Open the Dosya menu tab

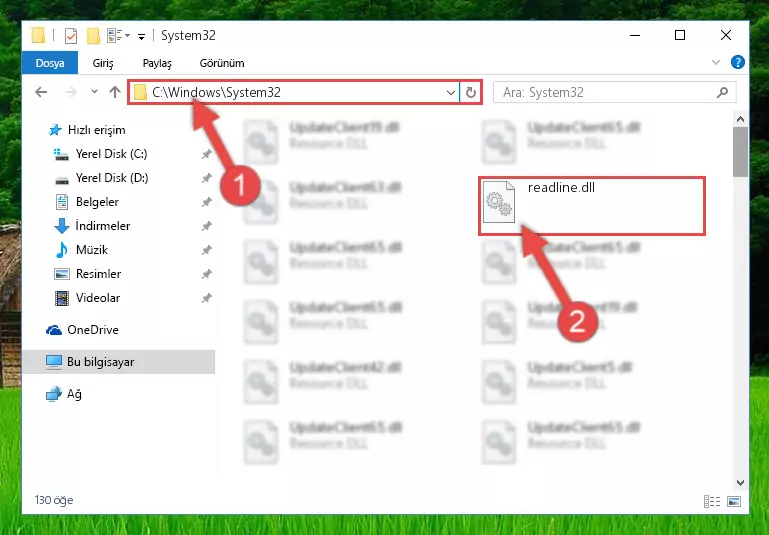[50, 63]
